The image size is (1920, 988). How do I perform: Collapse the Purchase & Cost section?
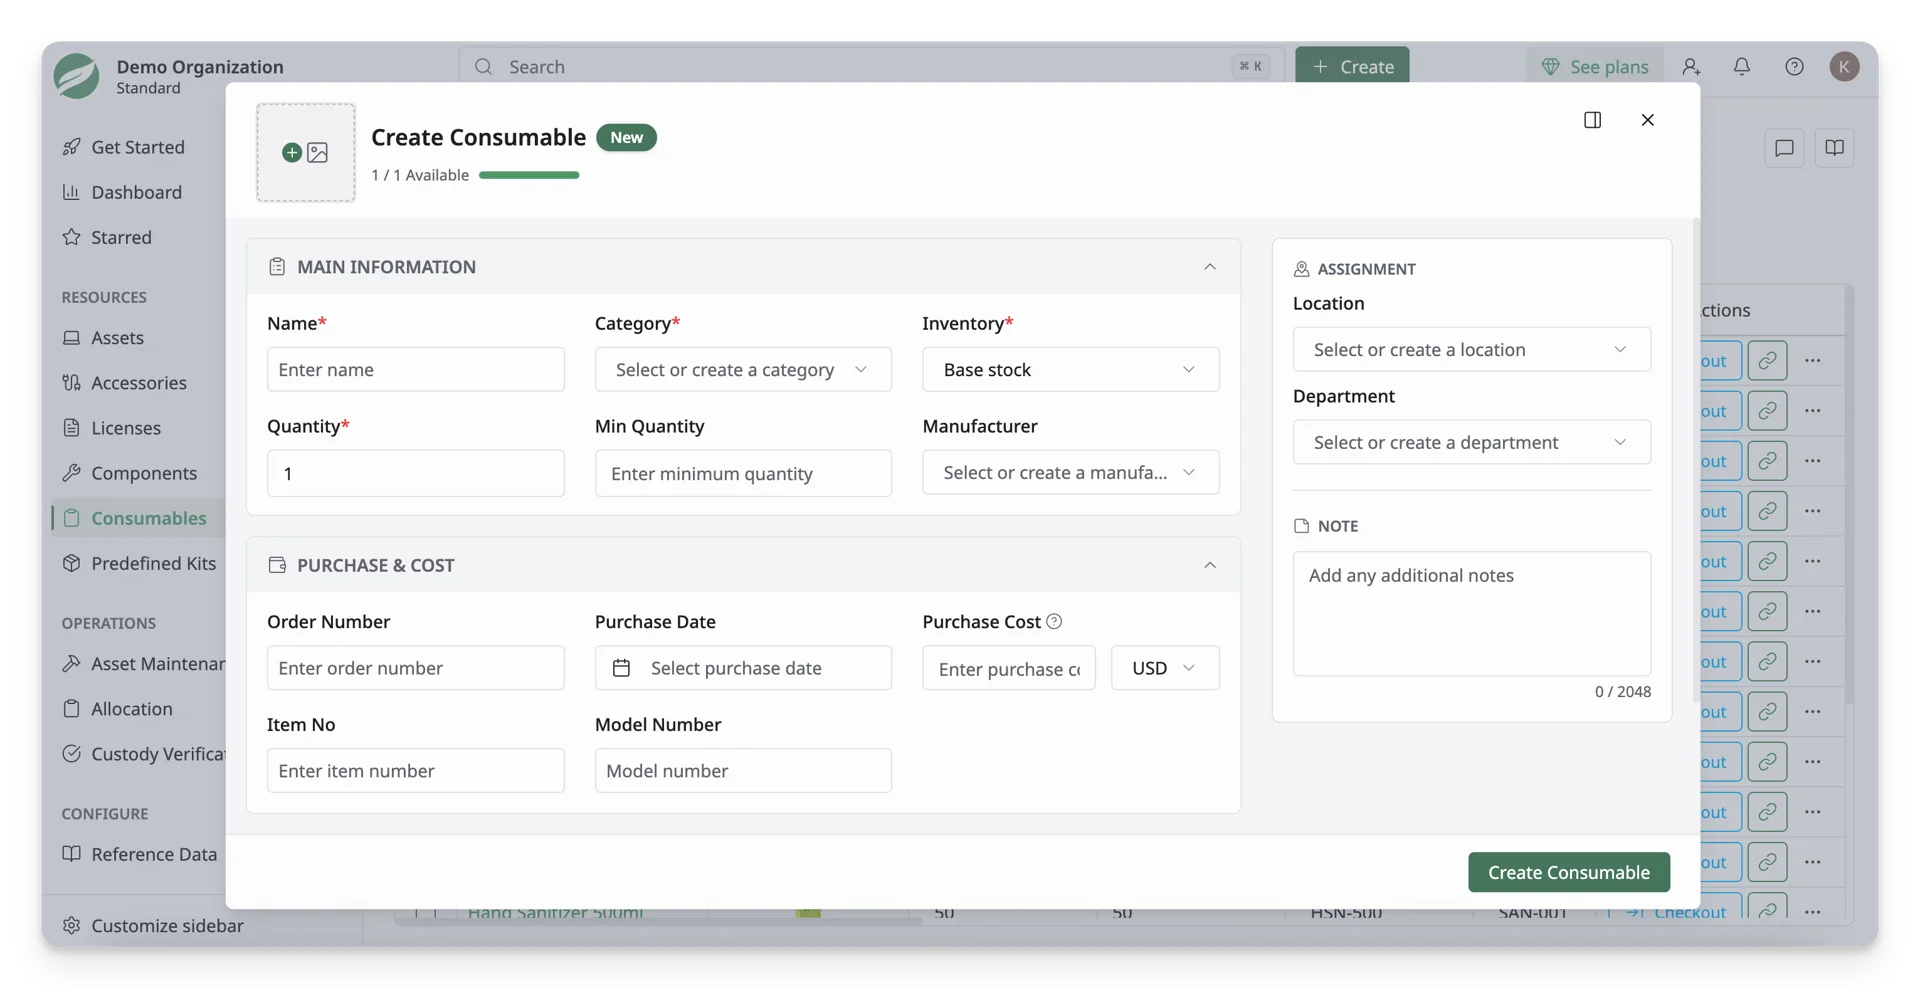1209,565
